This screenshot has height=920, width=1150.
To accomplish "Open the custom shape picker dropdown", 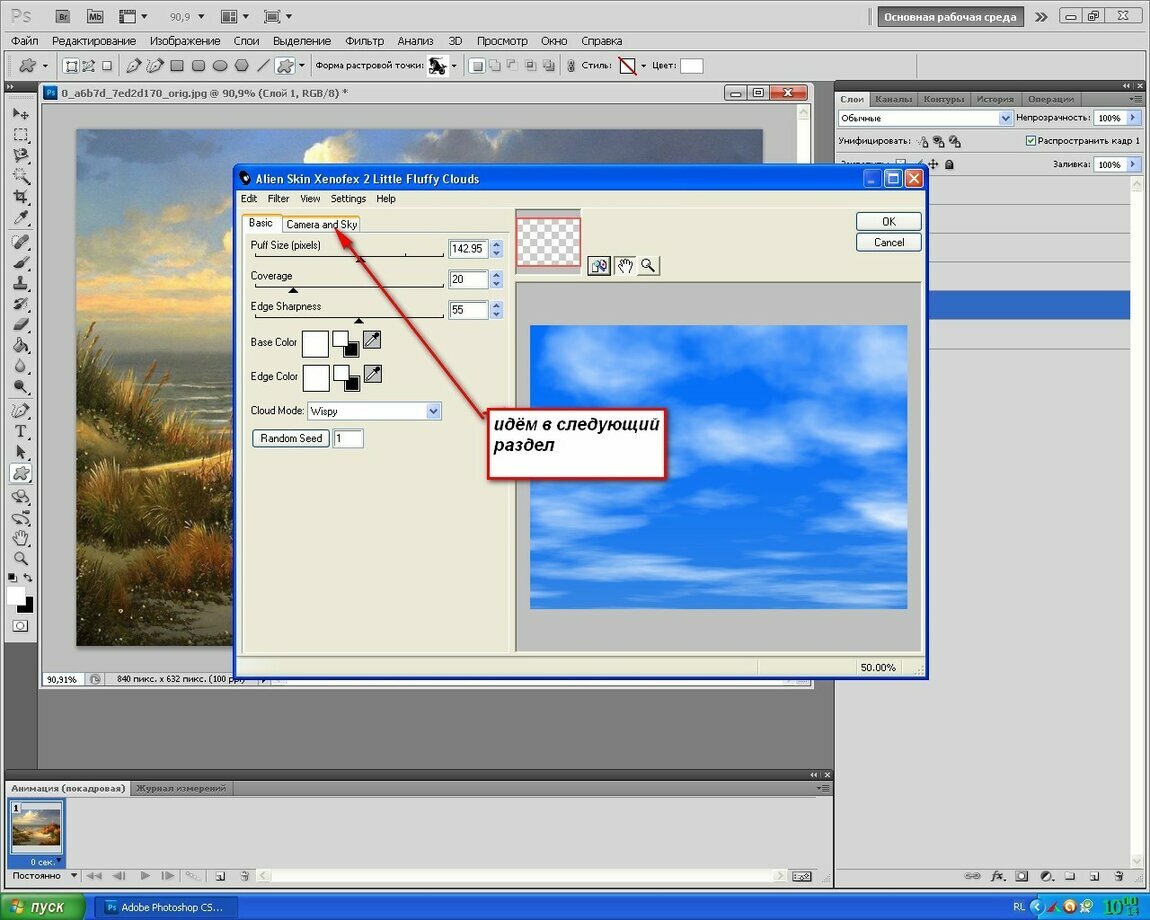I will coord(454,65).
